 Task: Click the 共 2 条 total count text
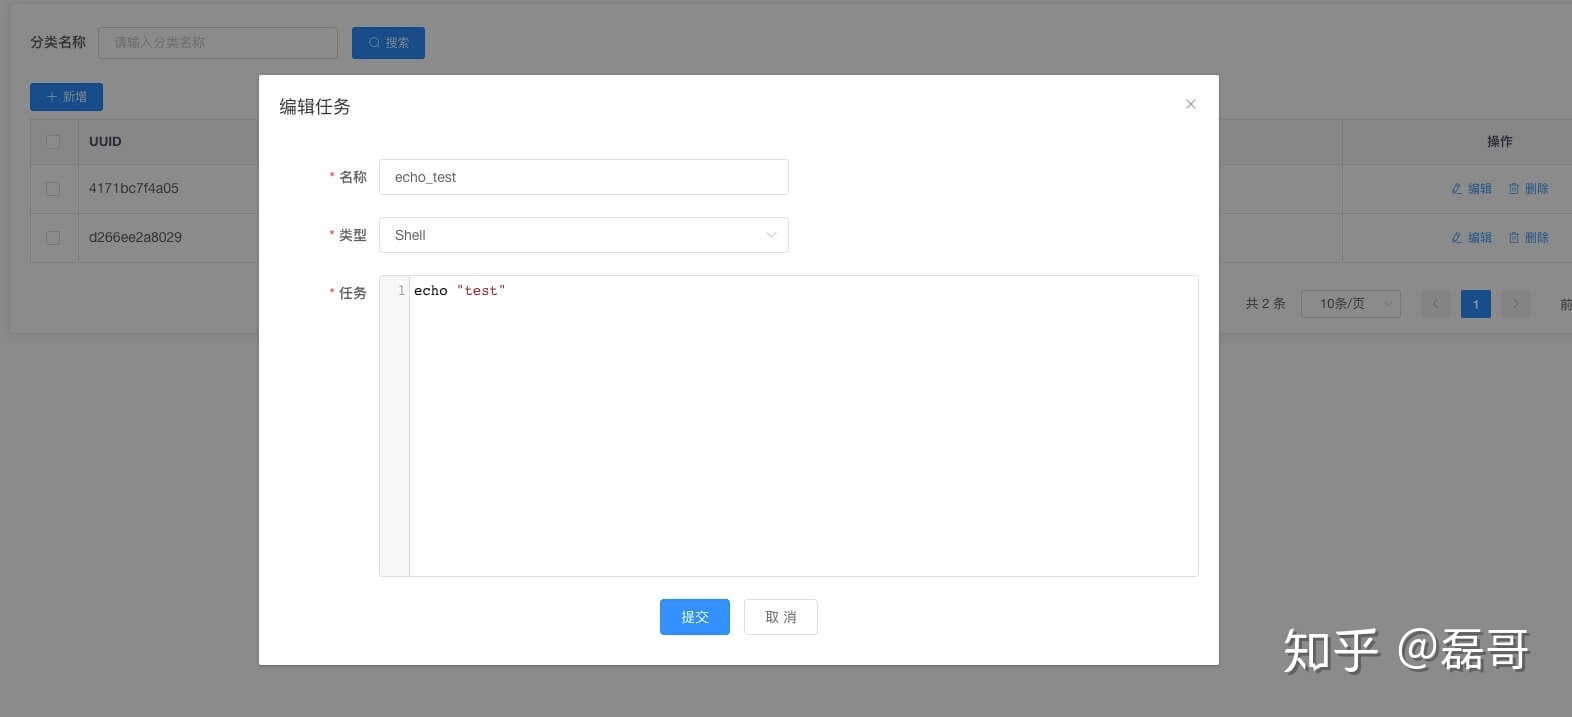coord(1265,303)
